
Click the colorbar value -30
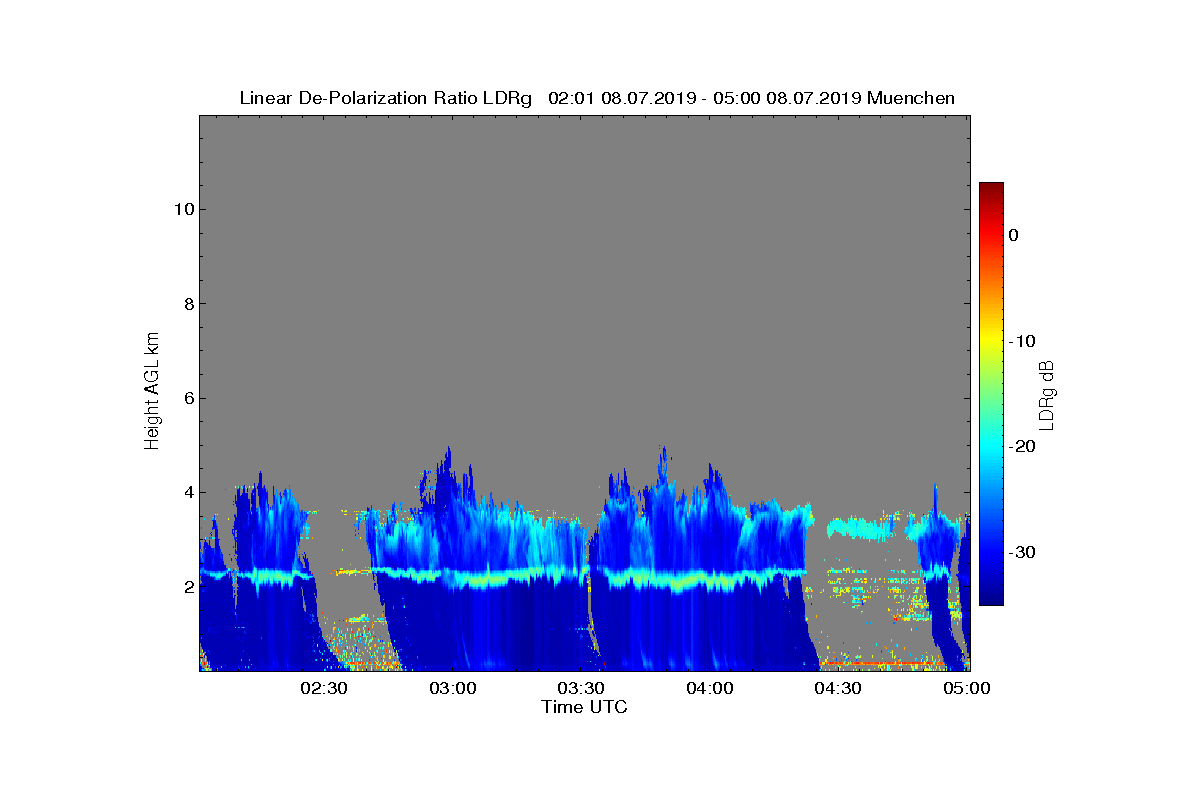pyautogui.click(x=1021, y=552)
